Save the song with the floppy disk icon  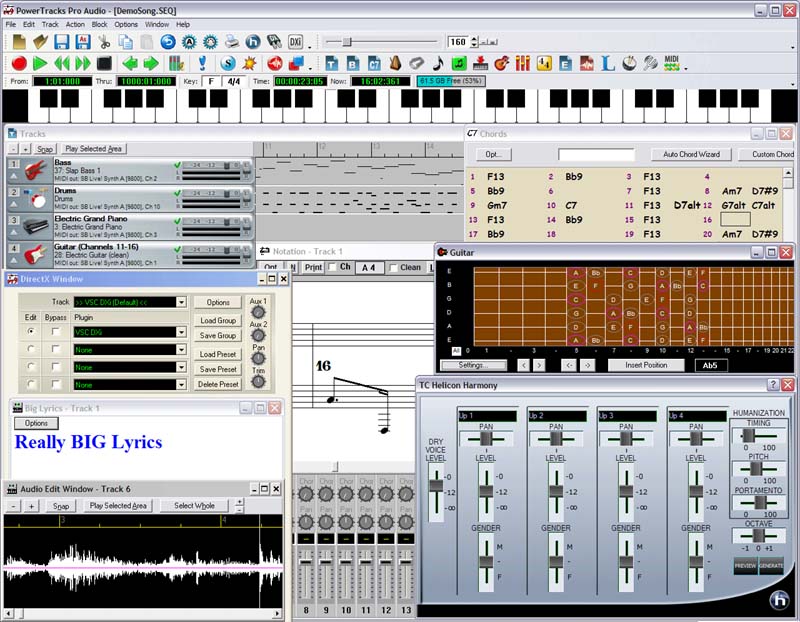[x=62, y=42]
